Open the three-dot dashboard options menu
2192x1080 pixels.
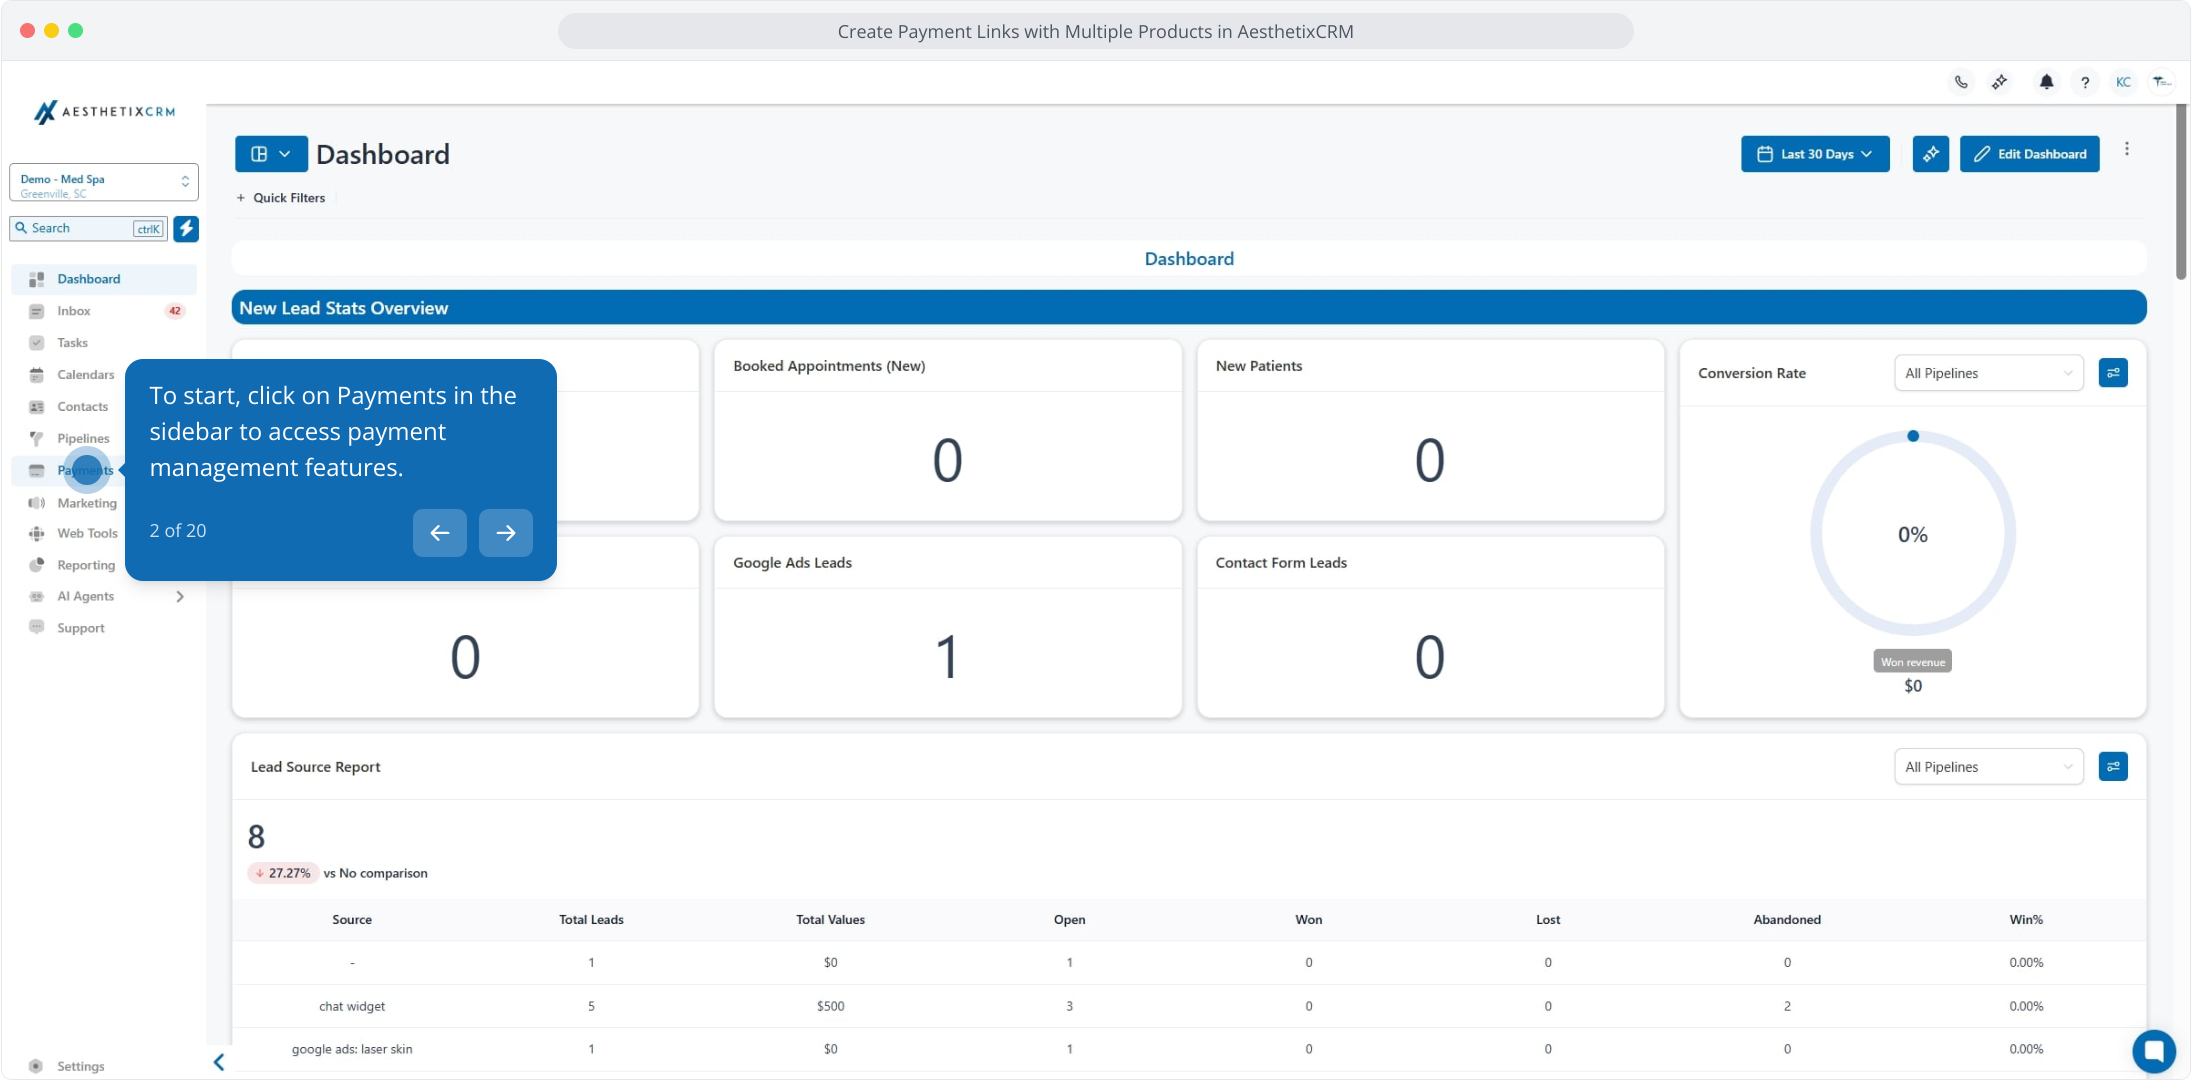(x=2127, y=149)
